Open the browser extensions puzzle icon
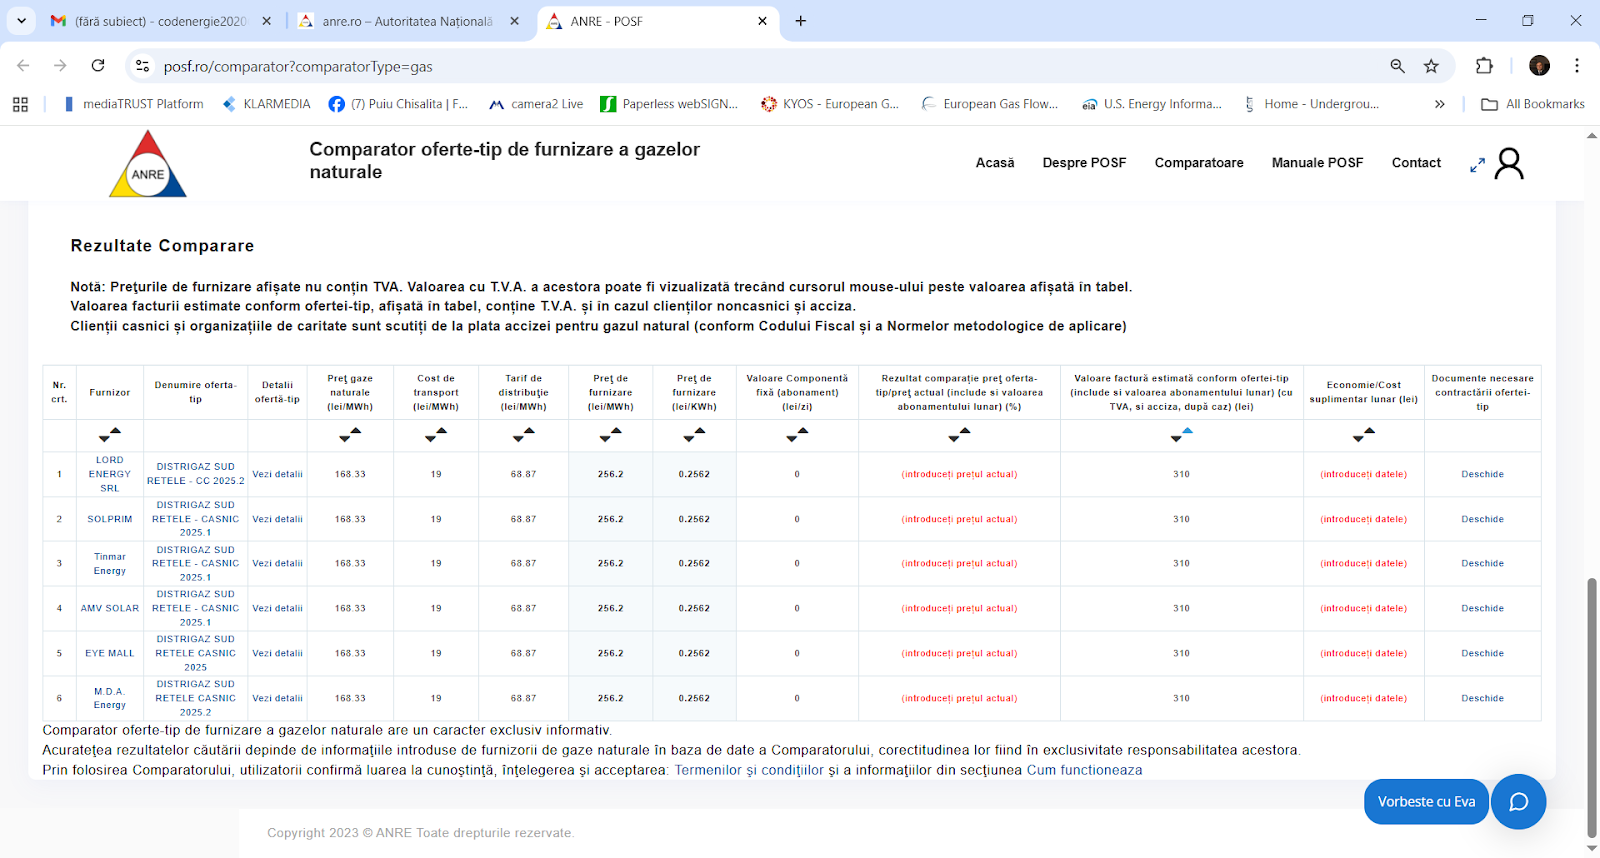 (x=1484, y=66)
